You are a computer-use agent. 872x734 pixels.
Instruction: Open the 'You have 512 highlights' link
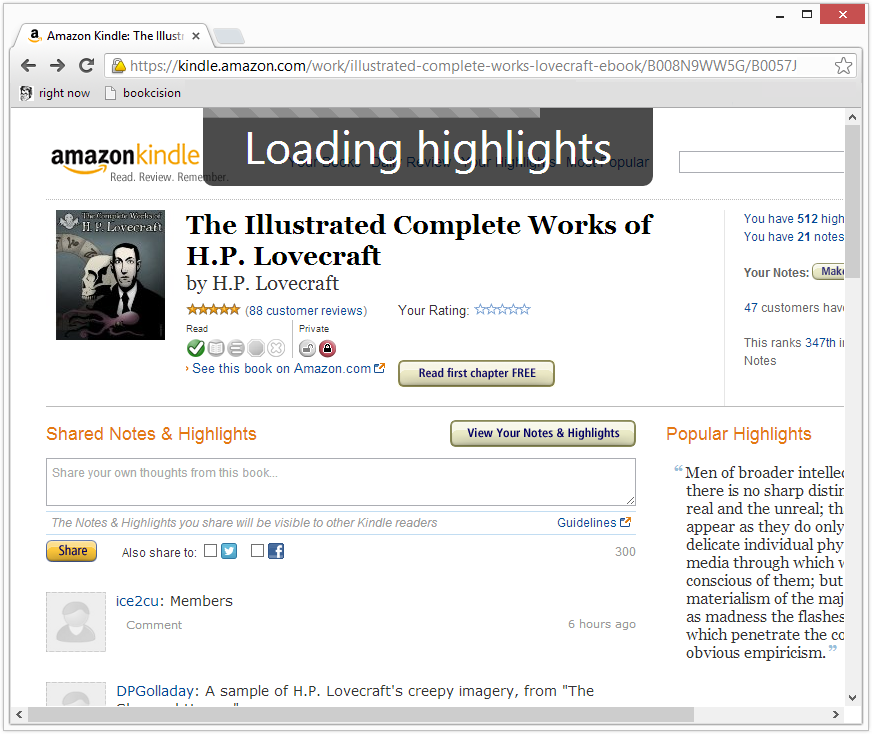click(x=794, y=219)
